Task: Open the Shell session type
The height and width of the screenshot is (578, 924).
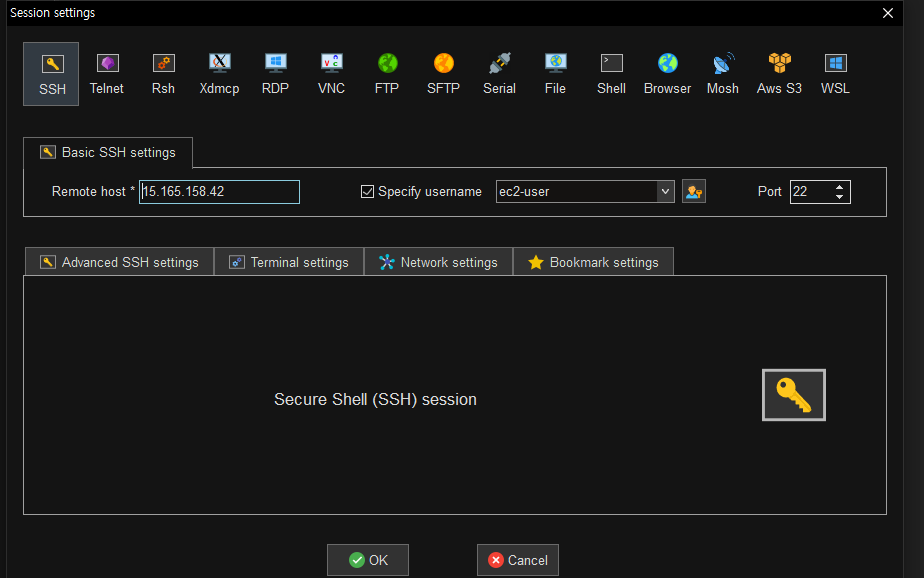Action: click(x=611, y=74)
